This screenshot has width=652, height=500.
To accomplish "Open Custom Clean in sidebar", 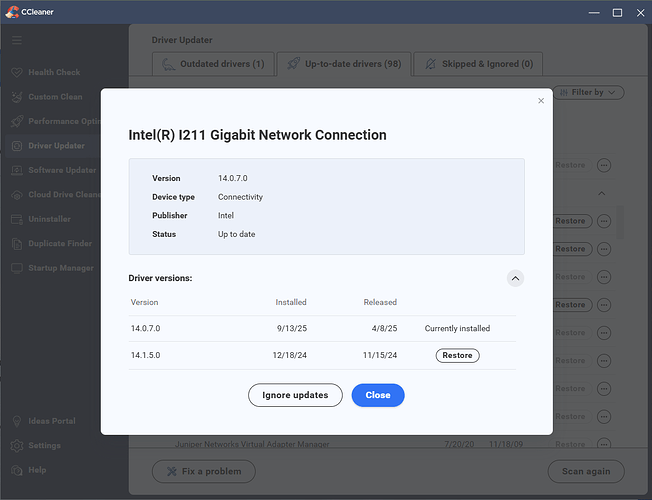I will pos(54,97).
